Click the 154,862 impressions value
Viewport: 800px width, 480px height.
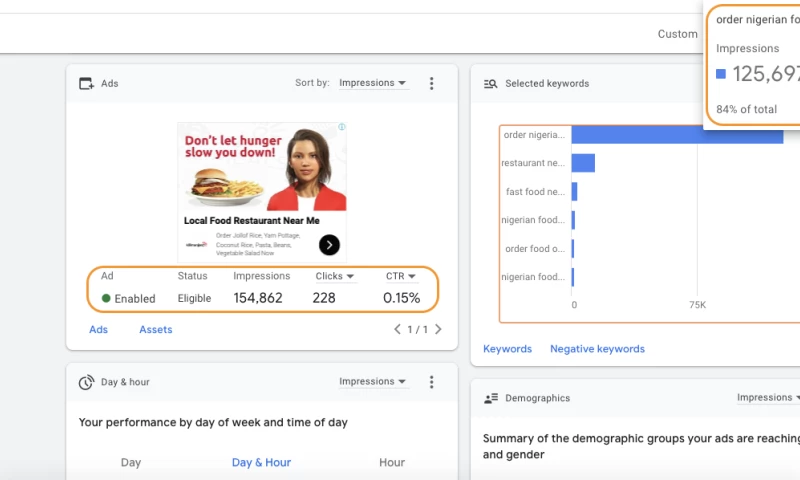[x=258, y=298]
